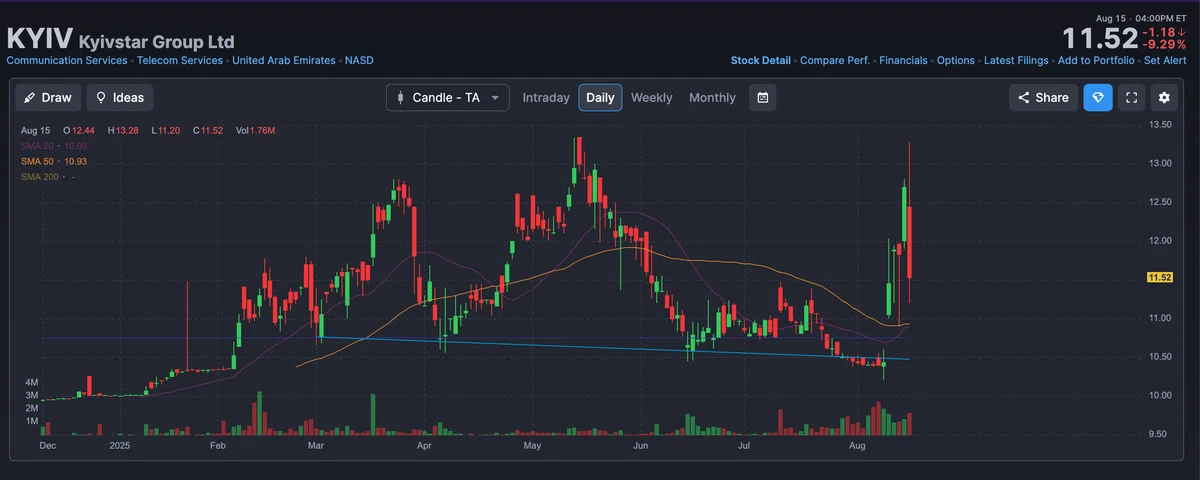Click the yellow 11.52 current price tag
The width and height of the screenshot is (1200, 480).
[x=1159, y=277]
